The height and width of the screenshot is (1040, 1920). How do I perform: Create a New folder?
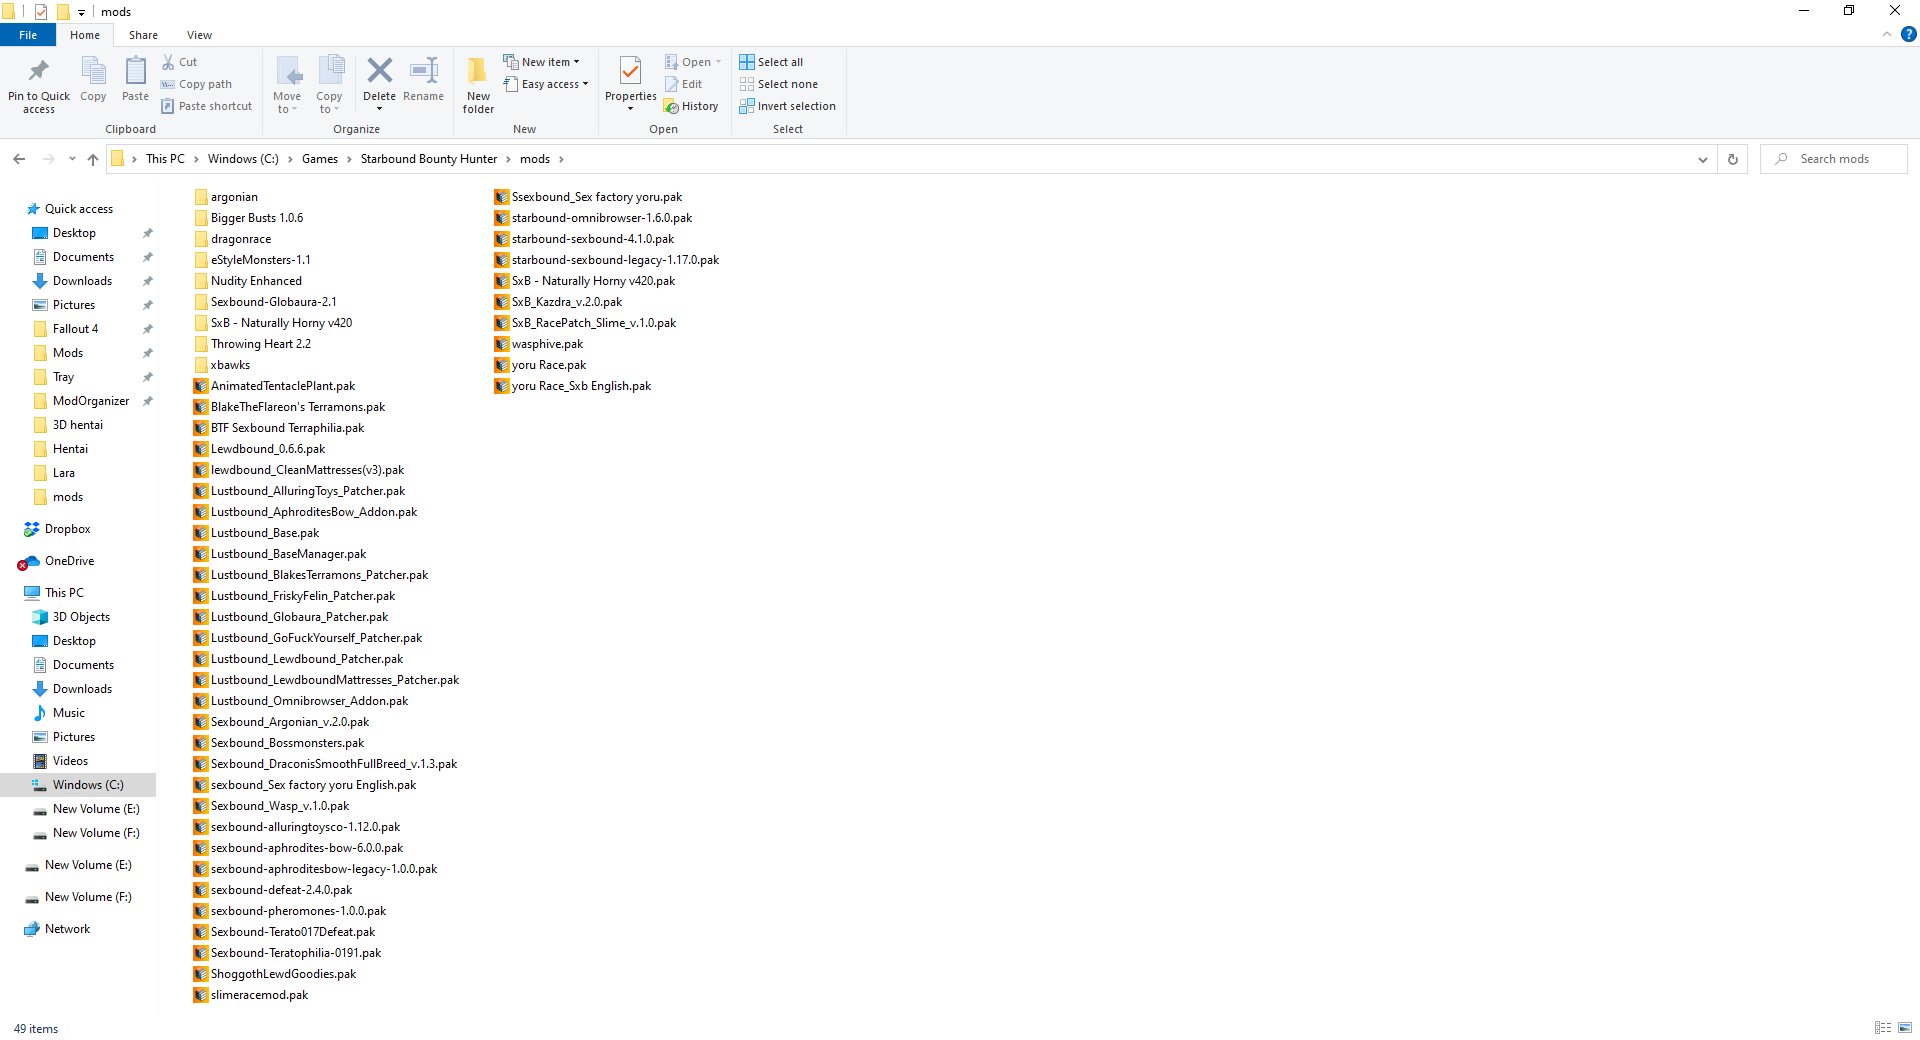pyautogui.click(x=478, y=84)
